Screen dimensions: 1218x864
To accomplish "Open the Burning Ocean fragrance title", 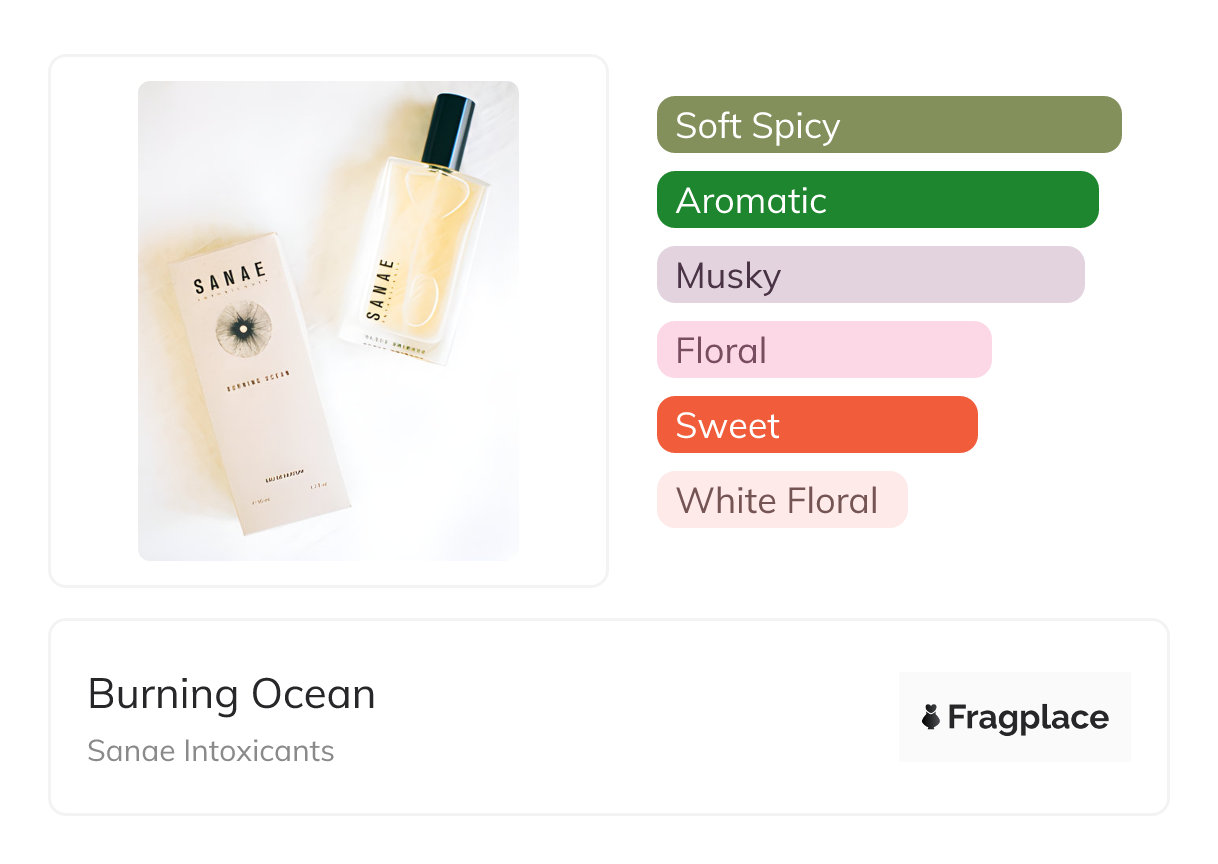I will coord(231,694).
